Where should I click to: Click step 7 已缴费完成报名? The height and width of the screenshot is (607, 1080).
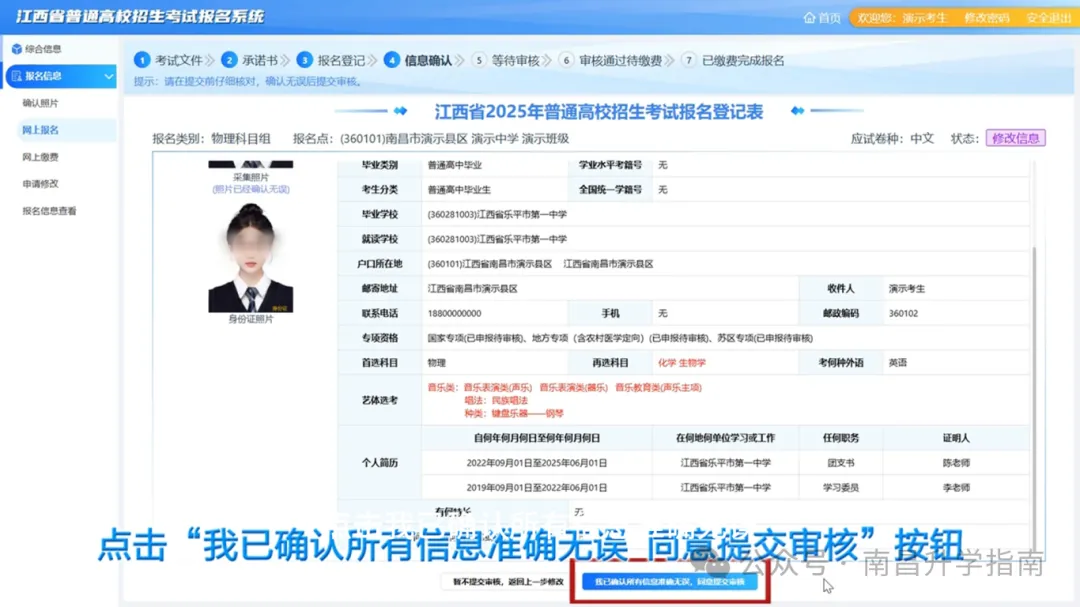click(733, 61)
